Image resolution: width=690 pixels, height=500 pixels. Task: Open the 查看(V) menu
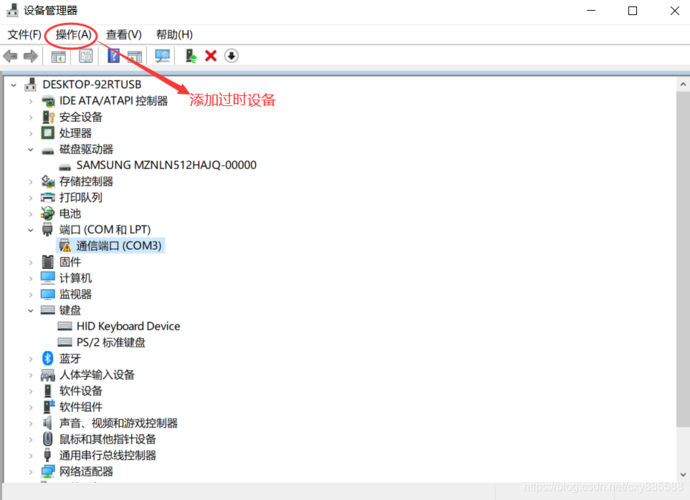(x=124, y=34)
